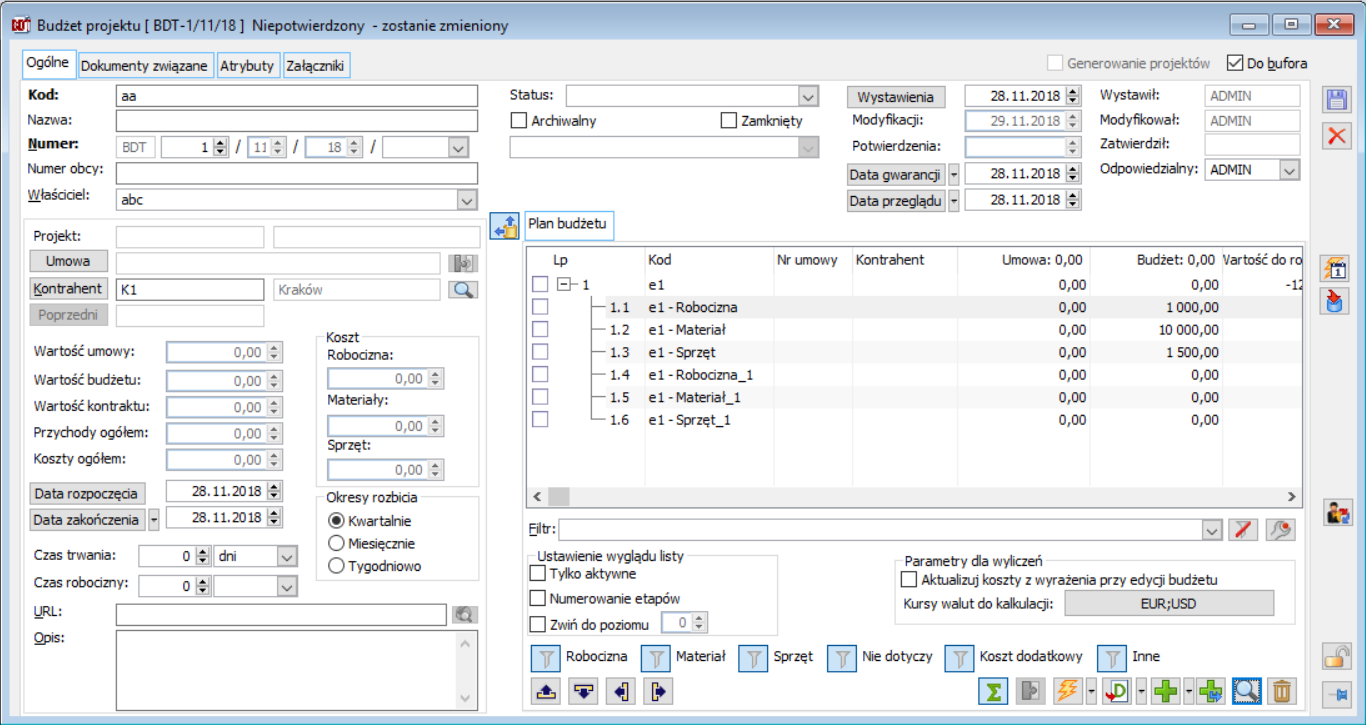The height and width of the screenshot is (725, 1366).
Task: Click the Data gwarancji button
Action: click(896, 175)
